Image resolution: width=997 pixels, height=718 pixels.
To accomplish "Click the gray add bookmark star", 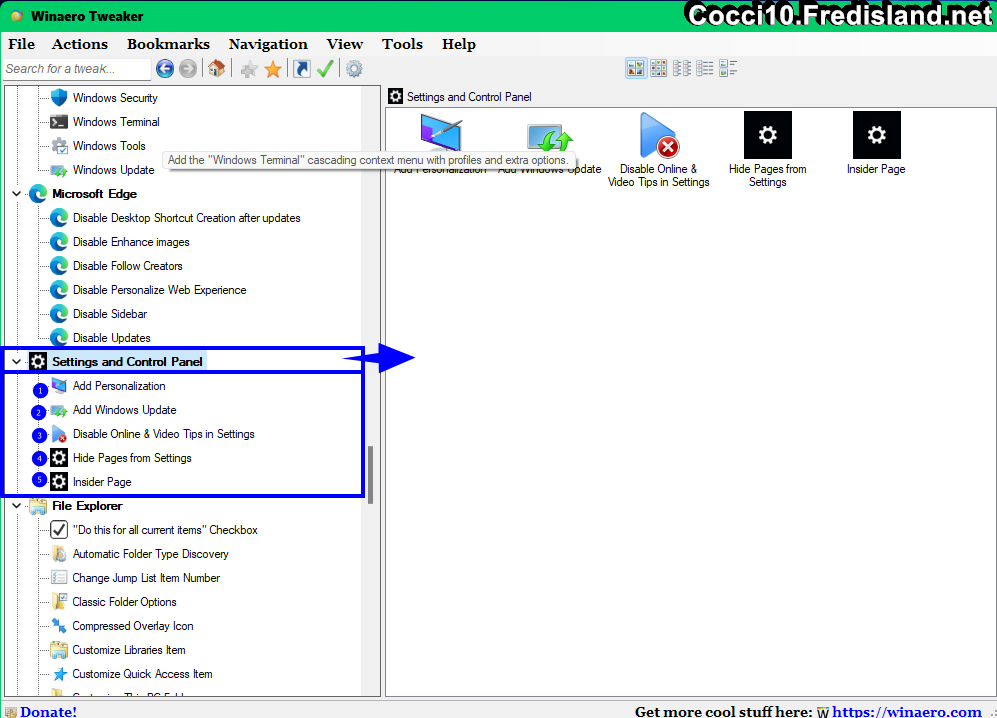I will point(249,69).
